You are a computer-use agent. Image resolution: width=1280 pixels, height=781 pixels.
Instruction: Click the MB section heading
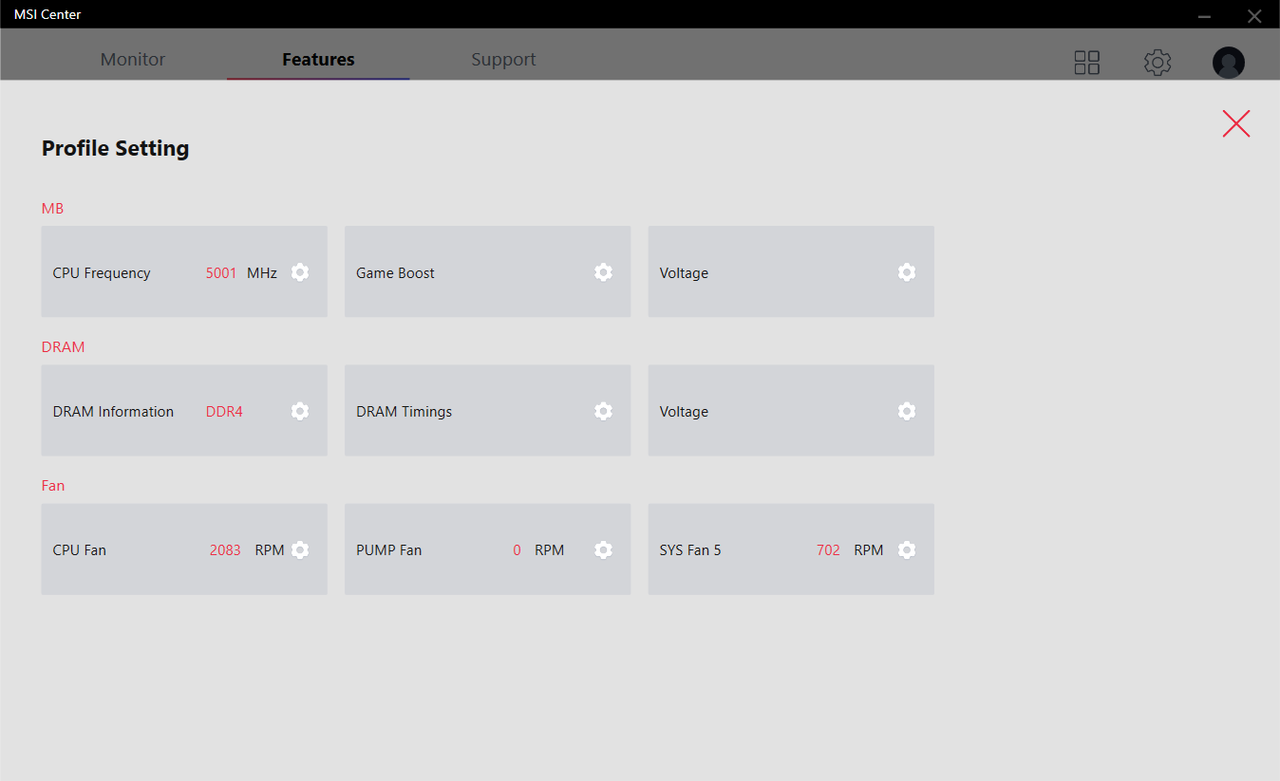point(53,208)
